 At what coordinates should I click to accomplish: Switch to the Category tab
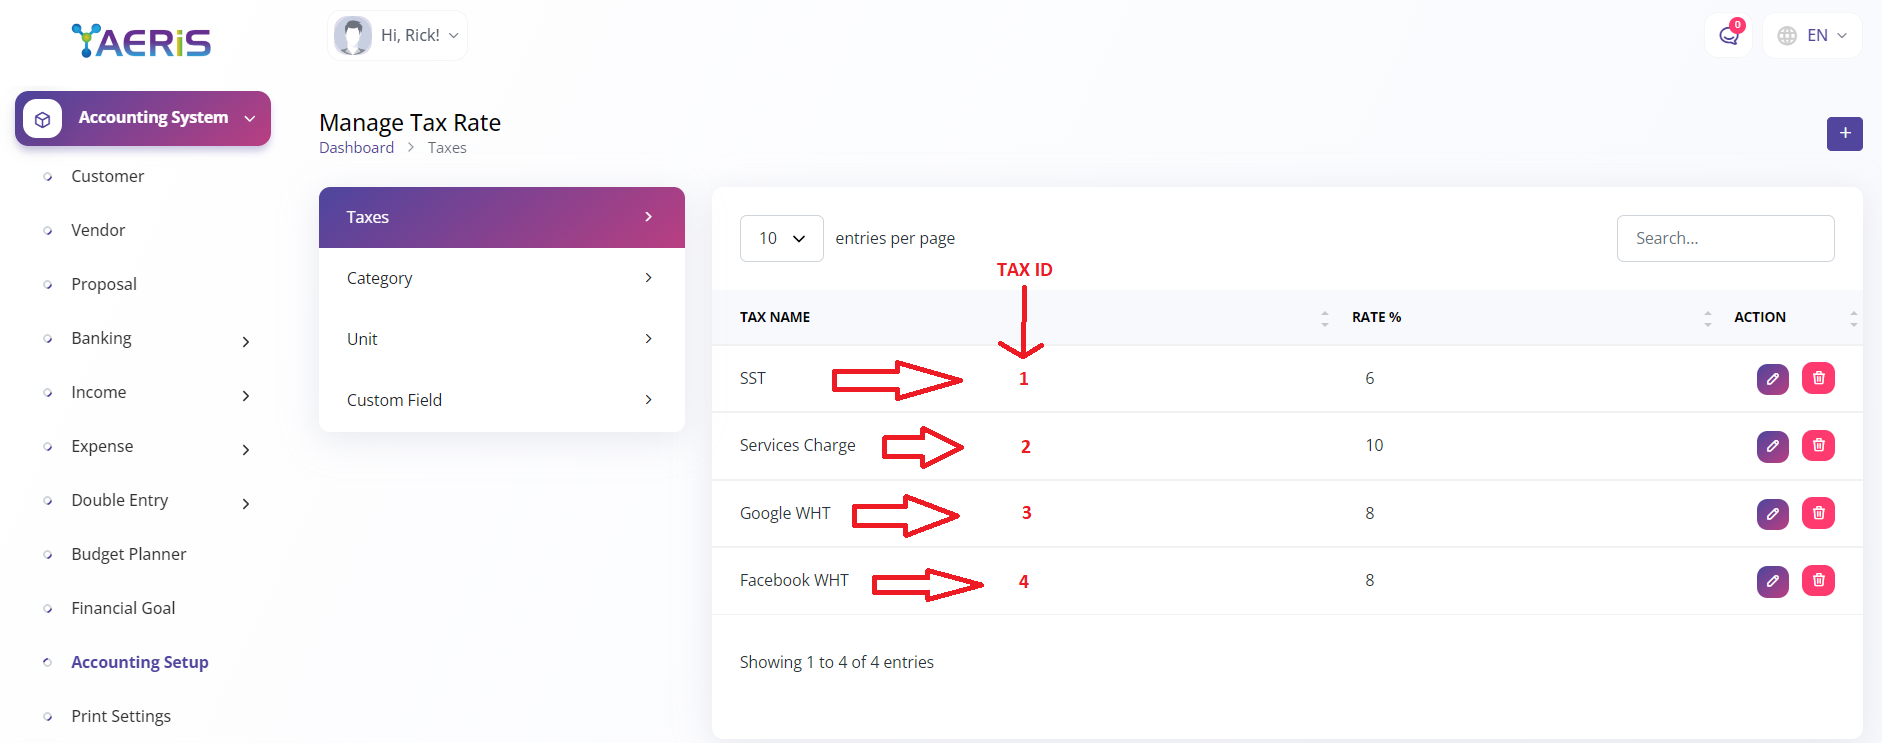[x=501, y=278]
